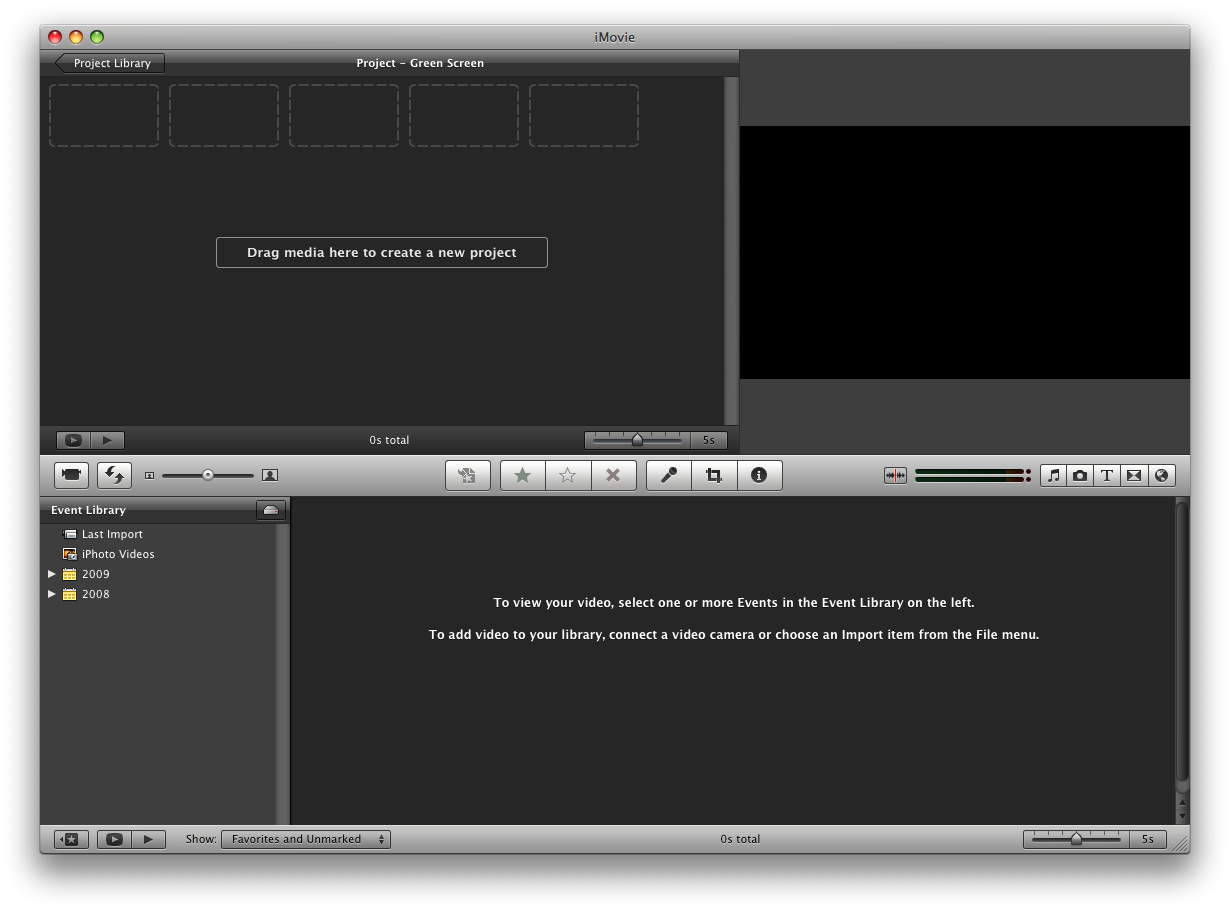Screen dimensions: 1230x909
Task: Click the first empty clip placeholder
Action: coord(104,115)
